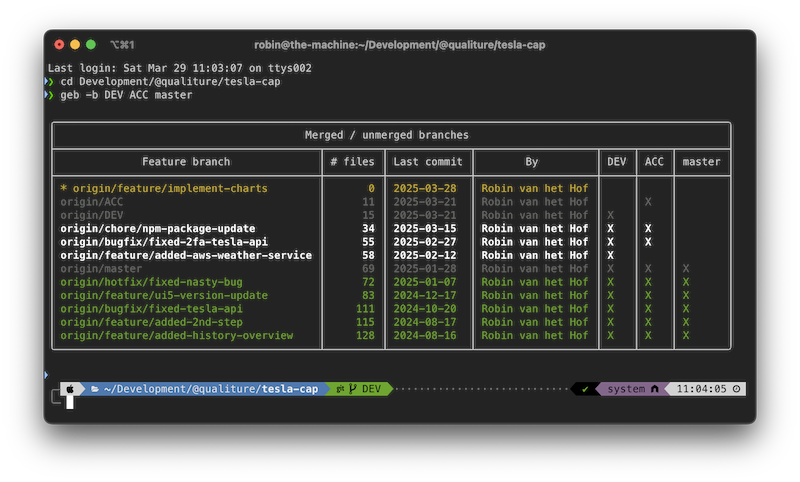This screenshot has width=800, height=482.
Task: Click the yellow minimize window button
Action: coord(75,45)
